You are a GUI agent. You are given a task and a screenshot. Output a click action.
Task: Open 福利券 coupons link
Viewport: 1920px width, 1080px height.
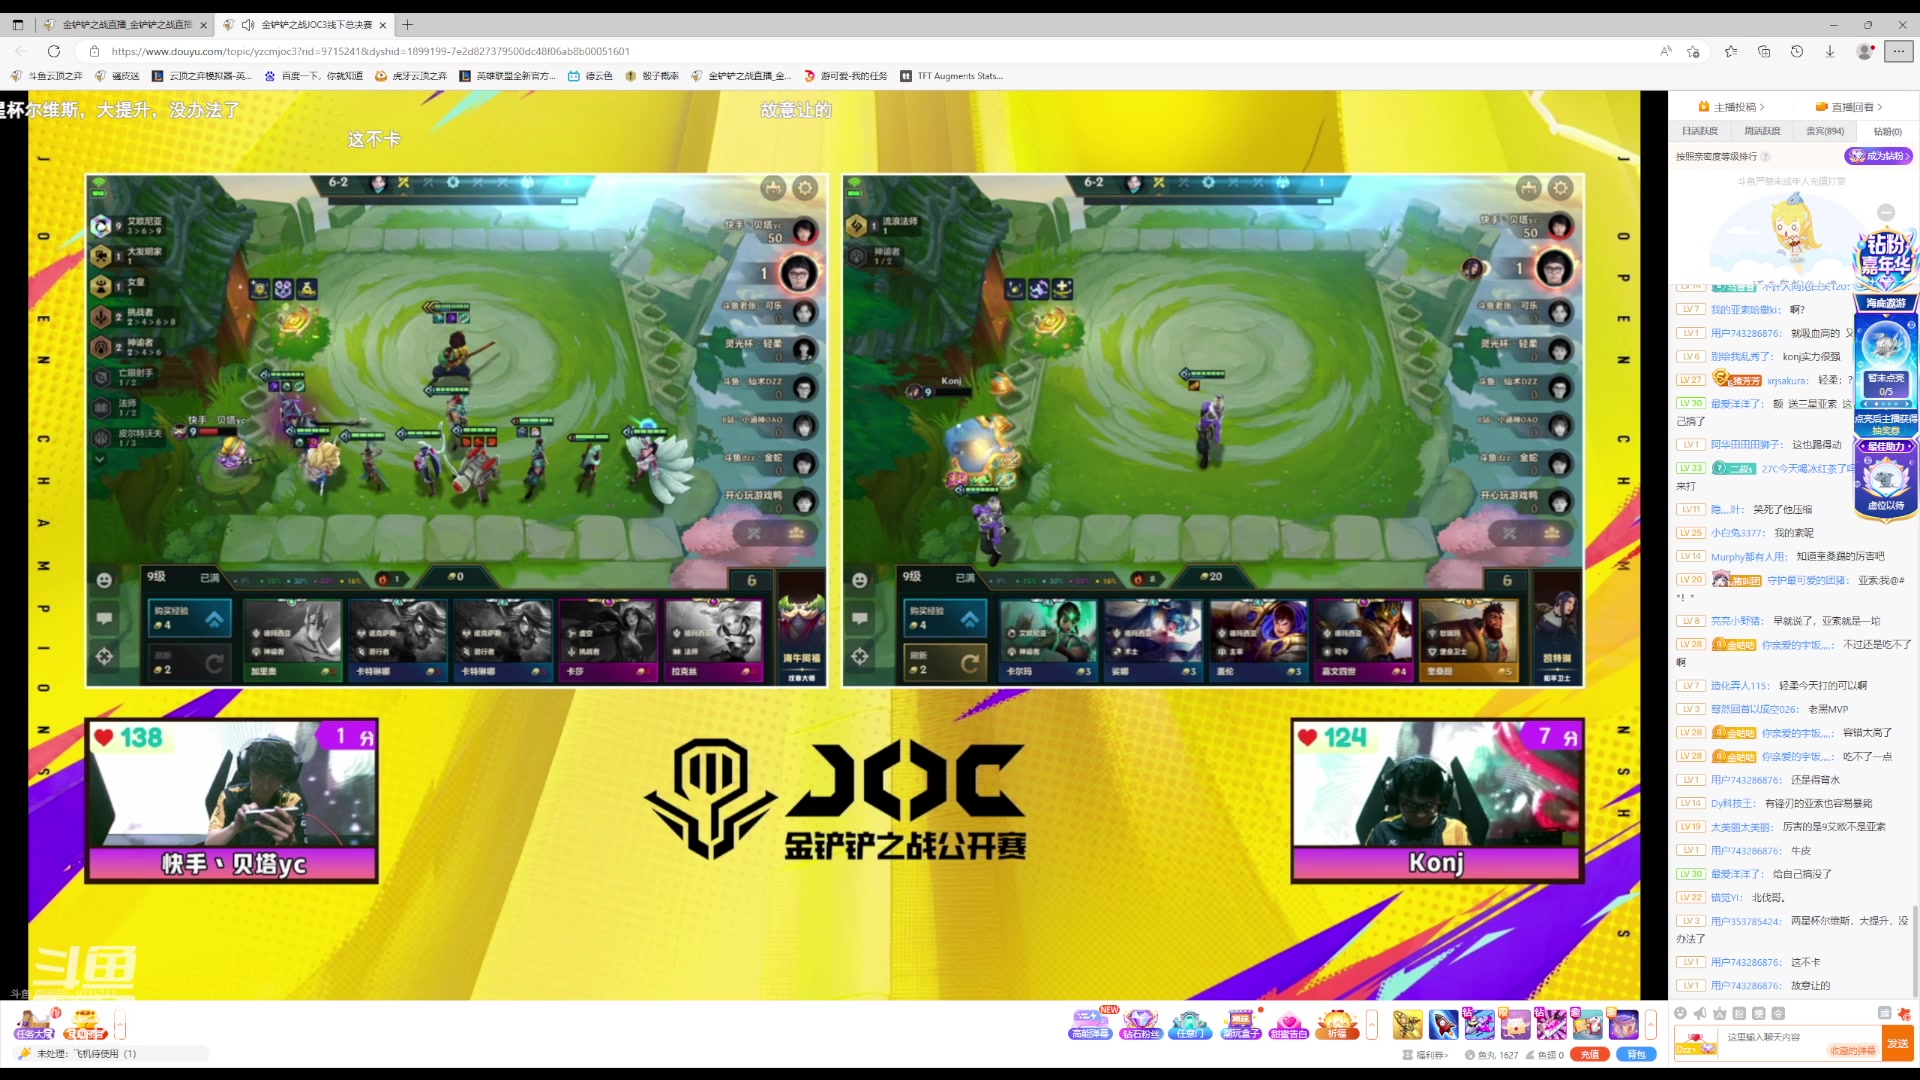pos(1427,1055)
